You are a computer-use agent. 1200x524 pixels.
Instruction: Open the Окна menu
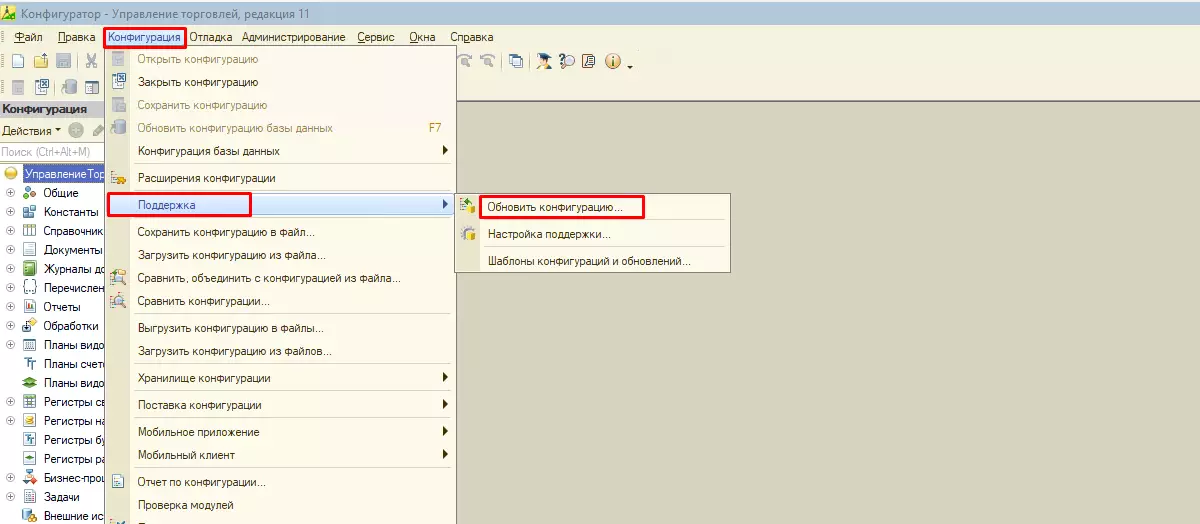coord(422,37)
